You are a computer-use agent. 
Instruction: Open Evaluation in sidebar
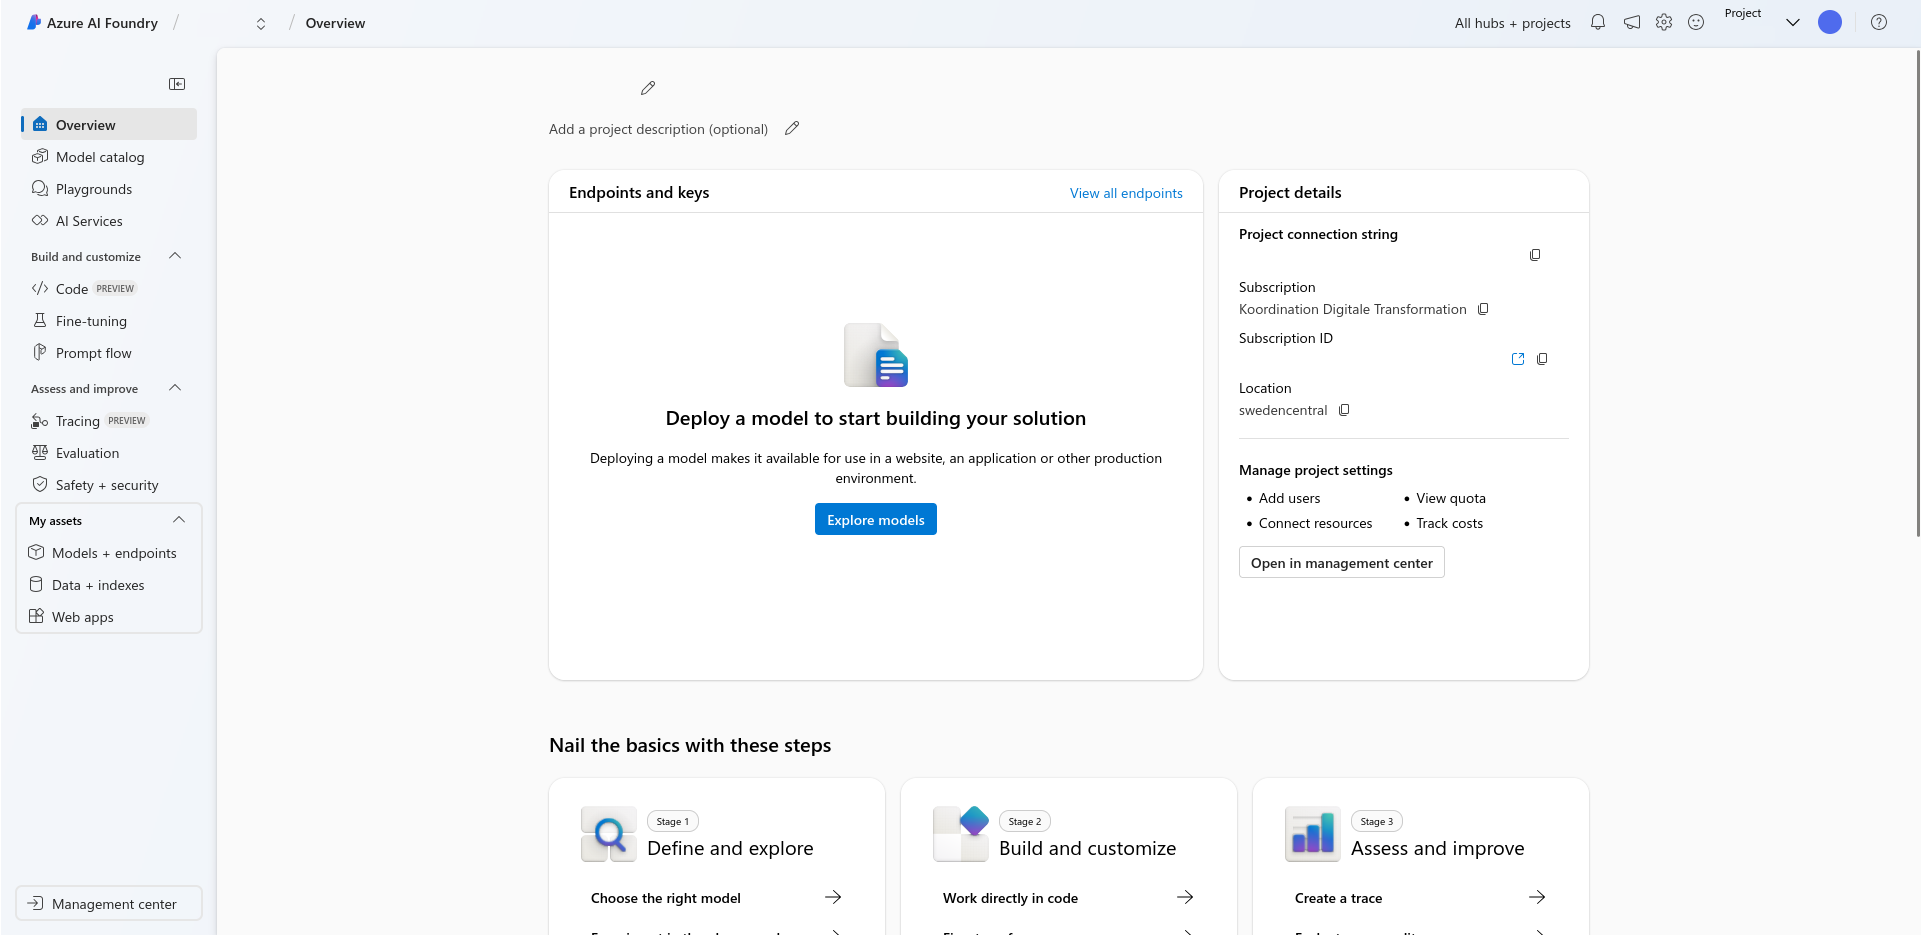[x=109, y=453]
